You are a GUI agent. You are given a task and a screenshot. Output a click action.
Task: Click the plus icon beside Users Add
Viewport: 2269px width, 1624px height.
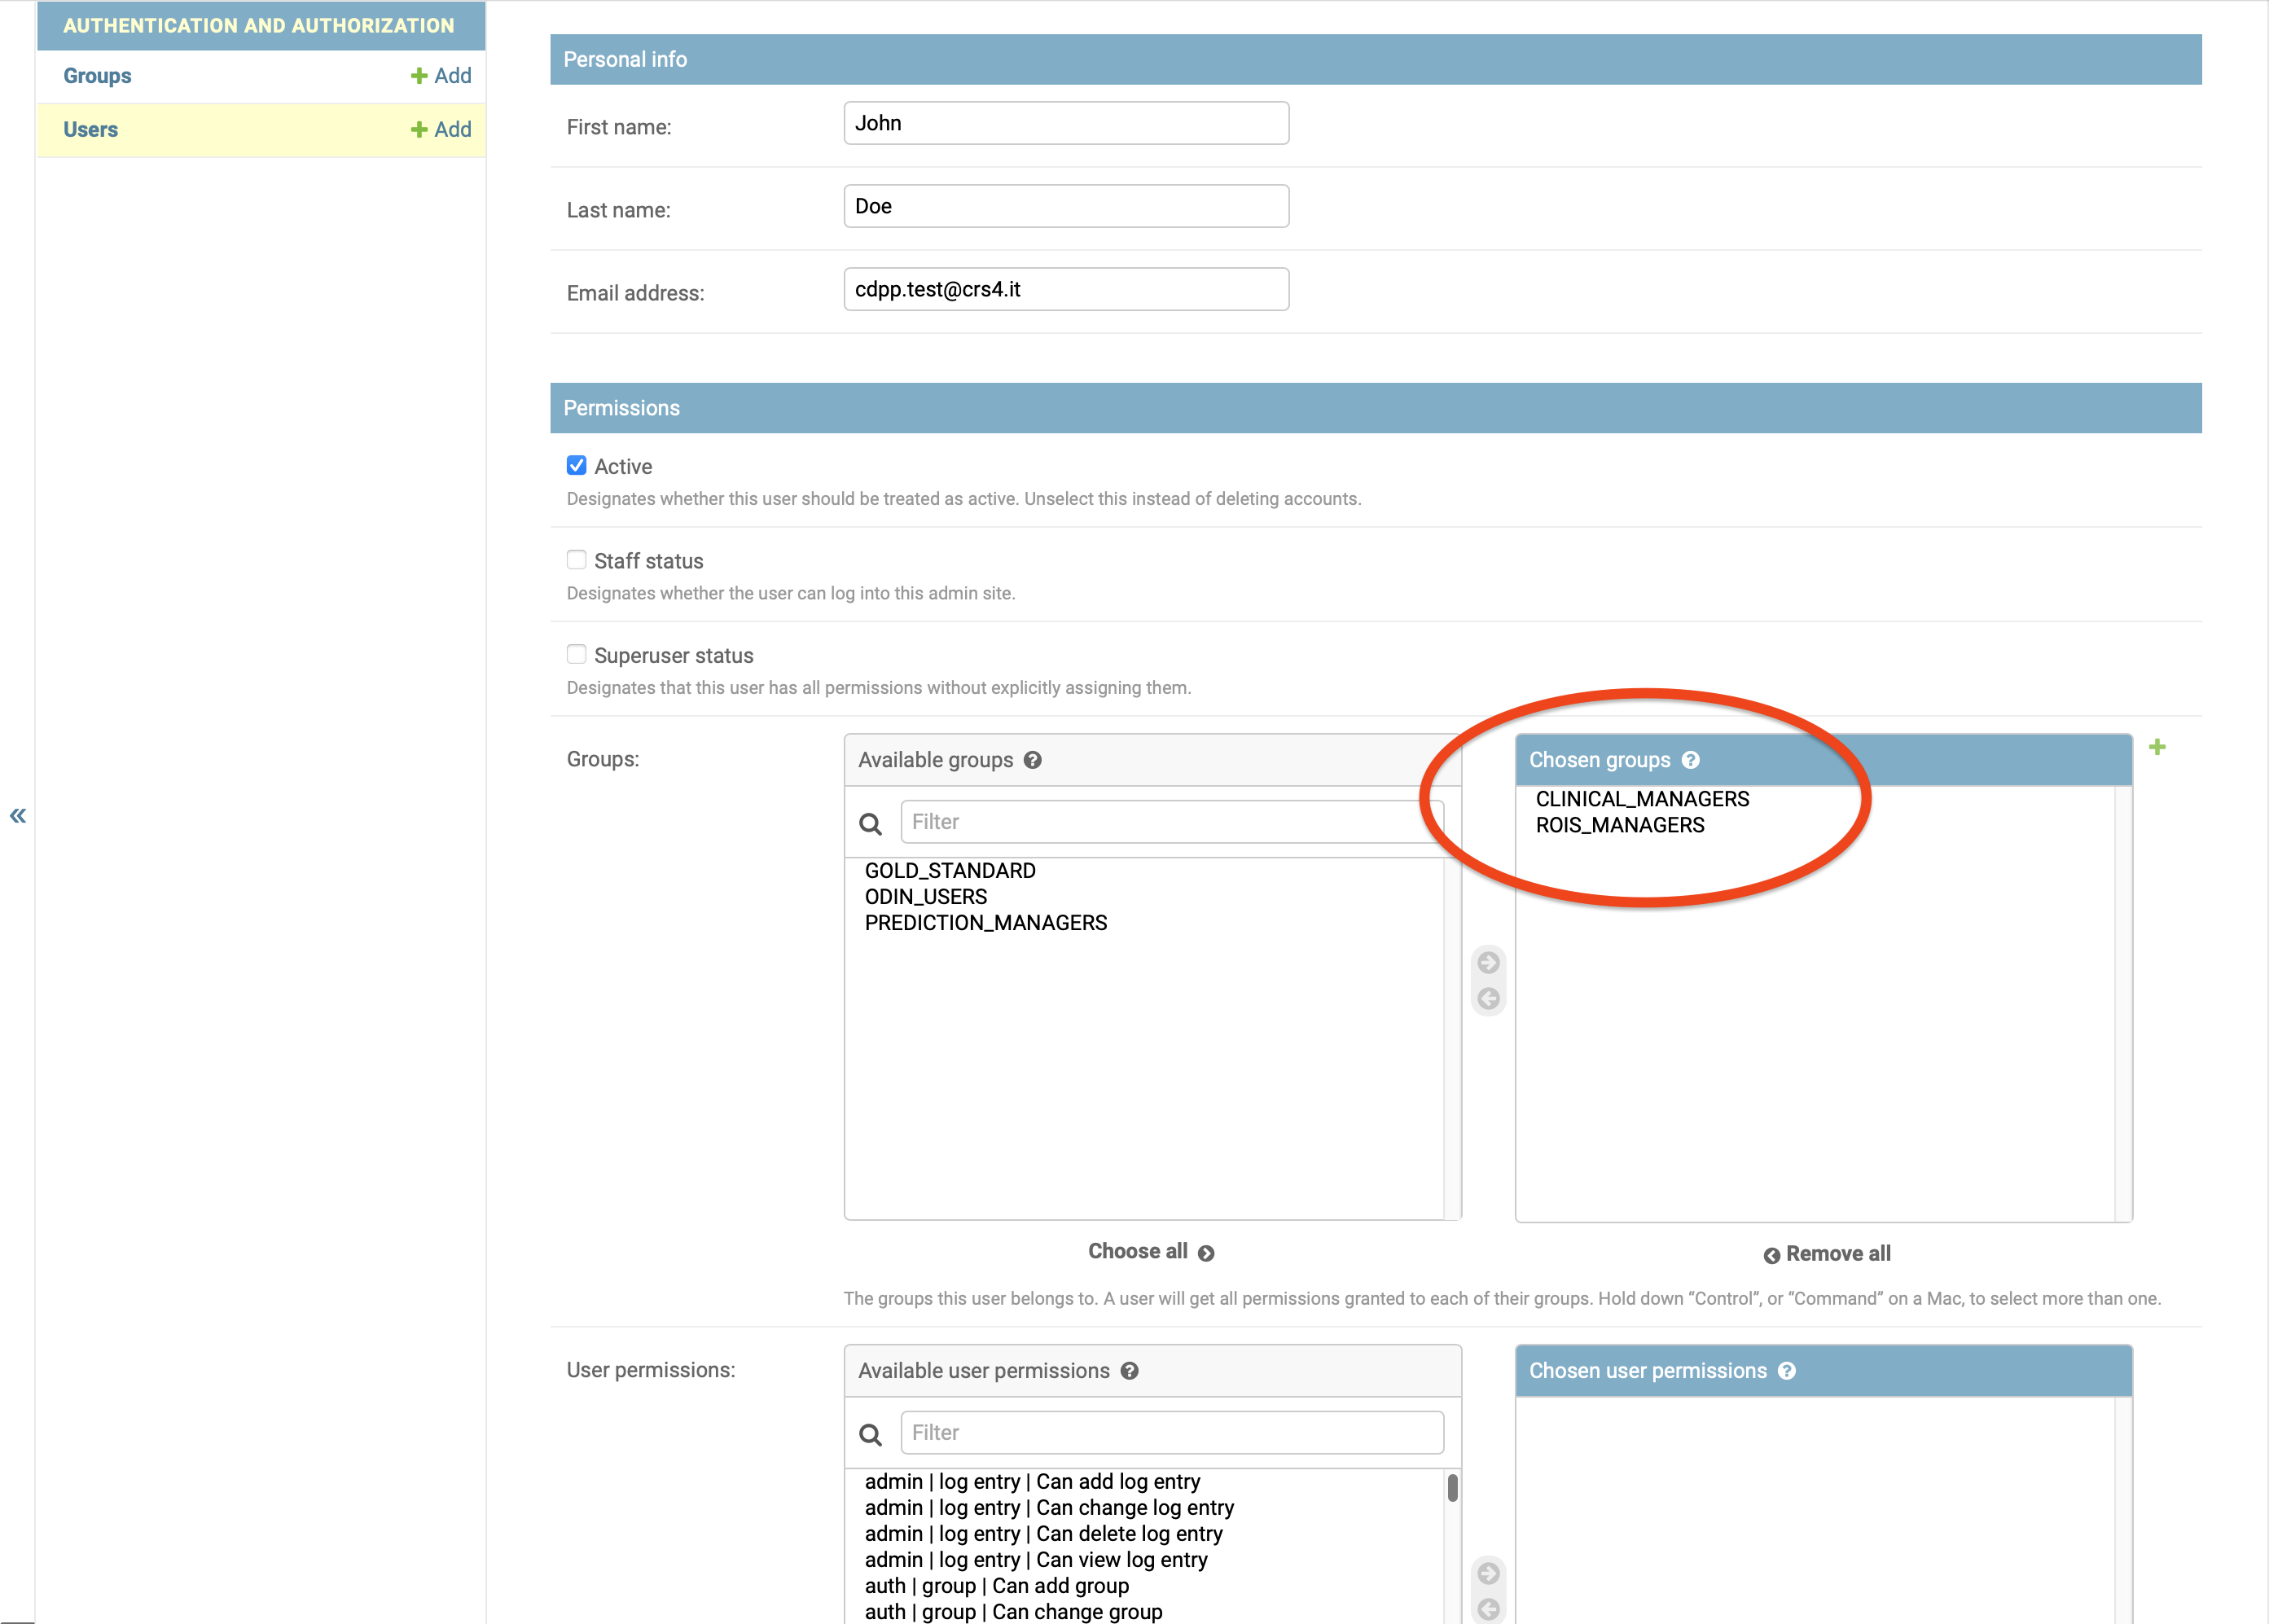pos(419,130)
